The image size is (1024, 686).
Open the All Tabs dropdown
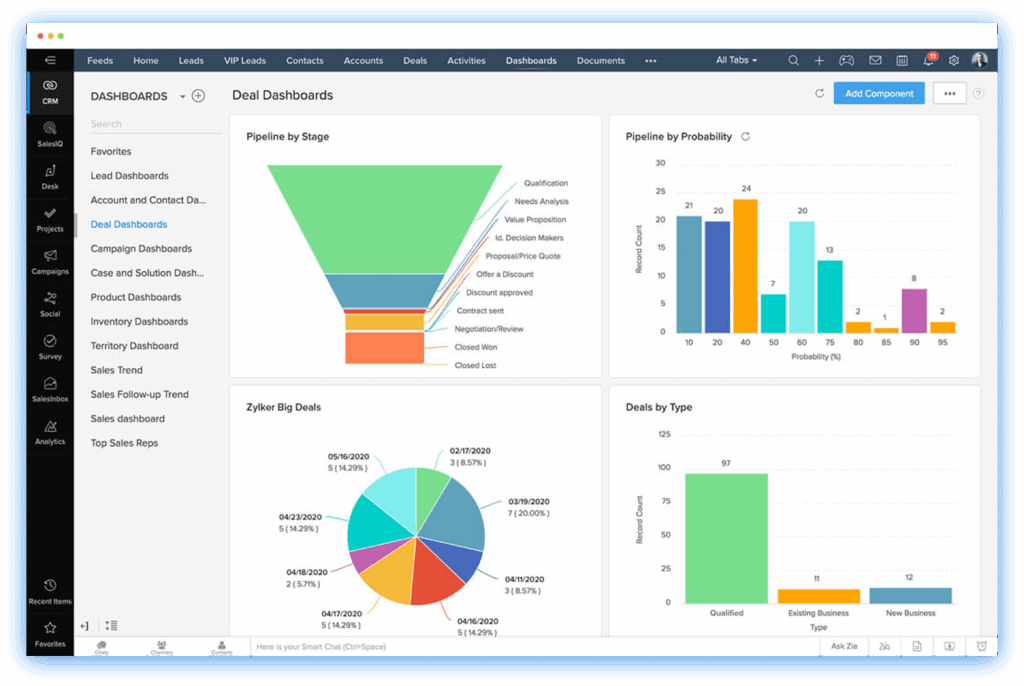(x=736, y=60)
